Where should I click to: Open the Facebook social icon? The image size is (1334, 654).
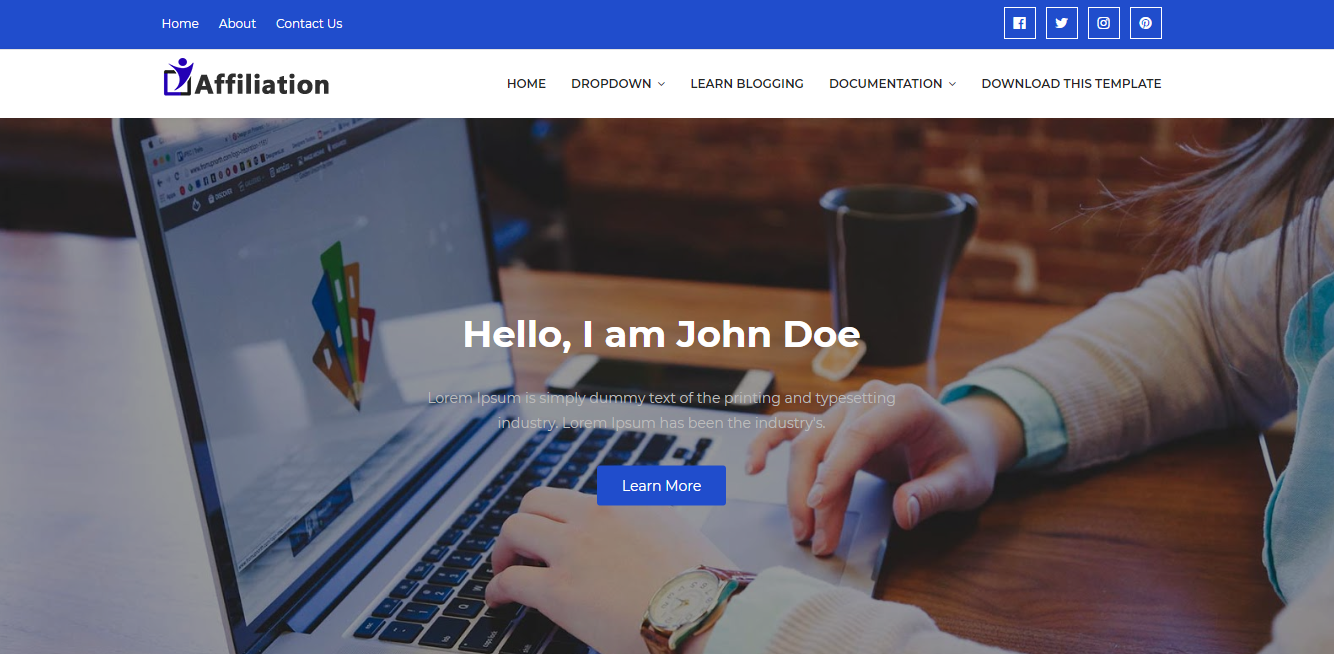1019,23
